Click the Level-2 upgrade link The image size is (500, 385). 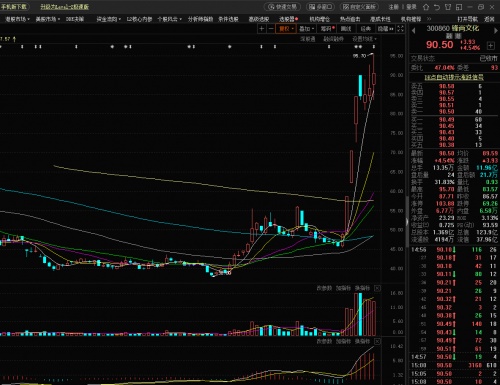tap(65, 7)
